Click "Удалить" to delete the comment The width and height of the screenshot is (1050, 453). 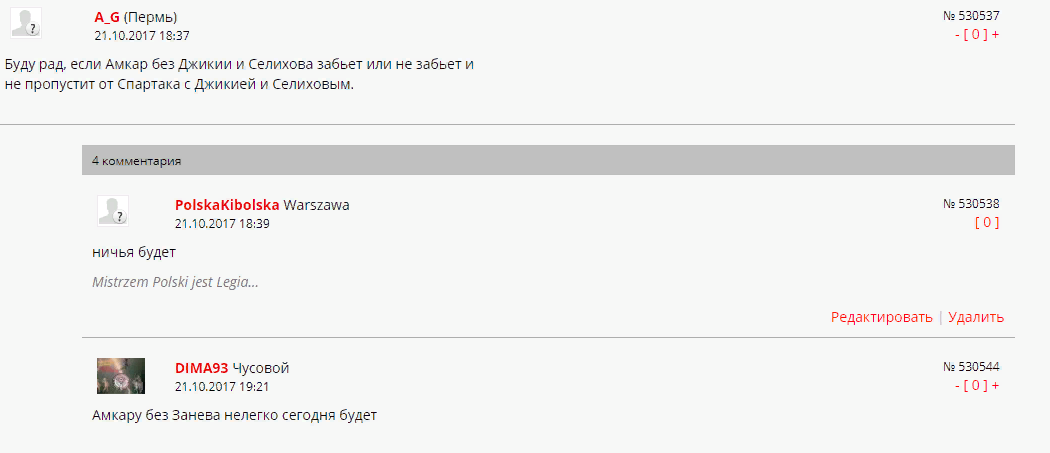(976, 317)
